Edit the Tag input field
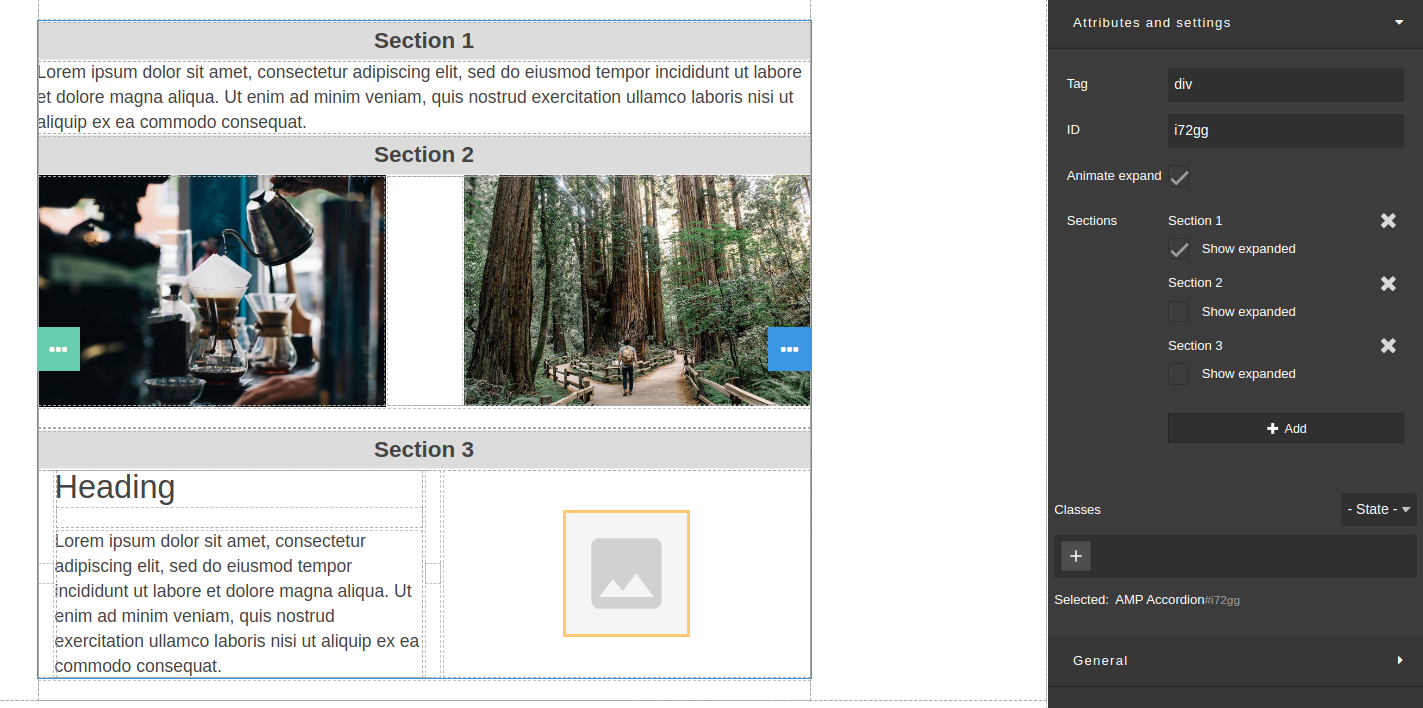Image resolution: width=1423 pixels, height=708 pixels. point(1285,84)
